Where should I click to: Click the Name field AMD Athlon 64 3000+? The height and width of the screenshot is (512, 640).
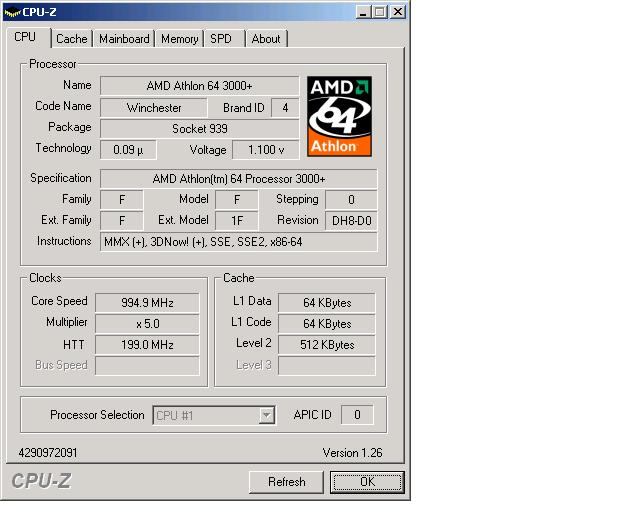coord(200,86)
